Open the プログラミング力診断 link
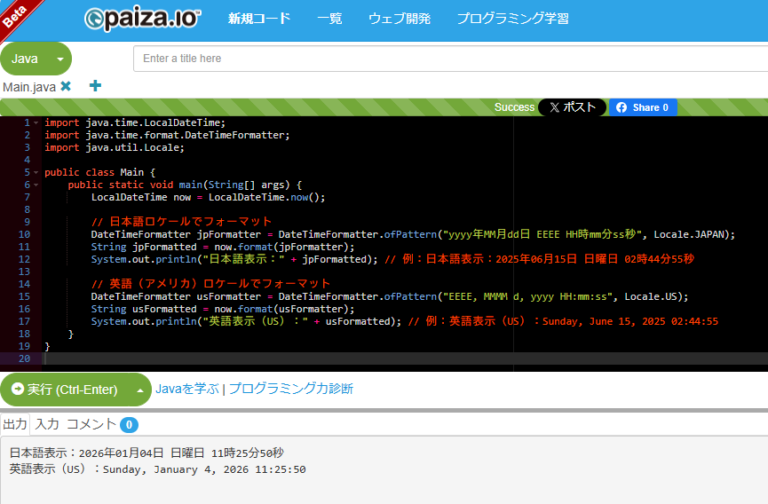The width and height of the screenshot is (768, 504). tap(290, 389)
